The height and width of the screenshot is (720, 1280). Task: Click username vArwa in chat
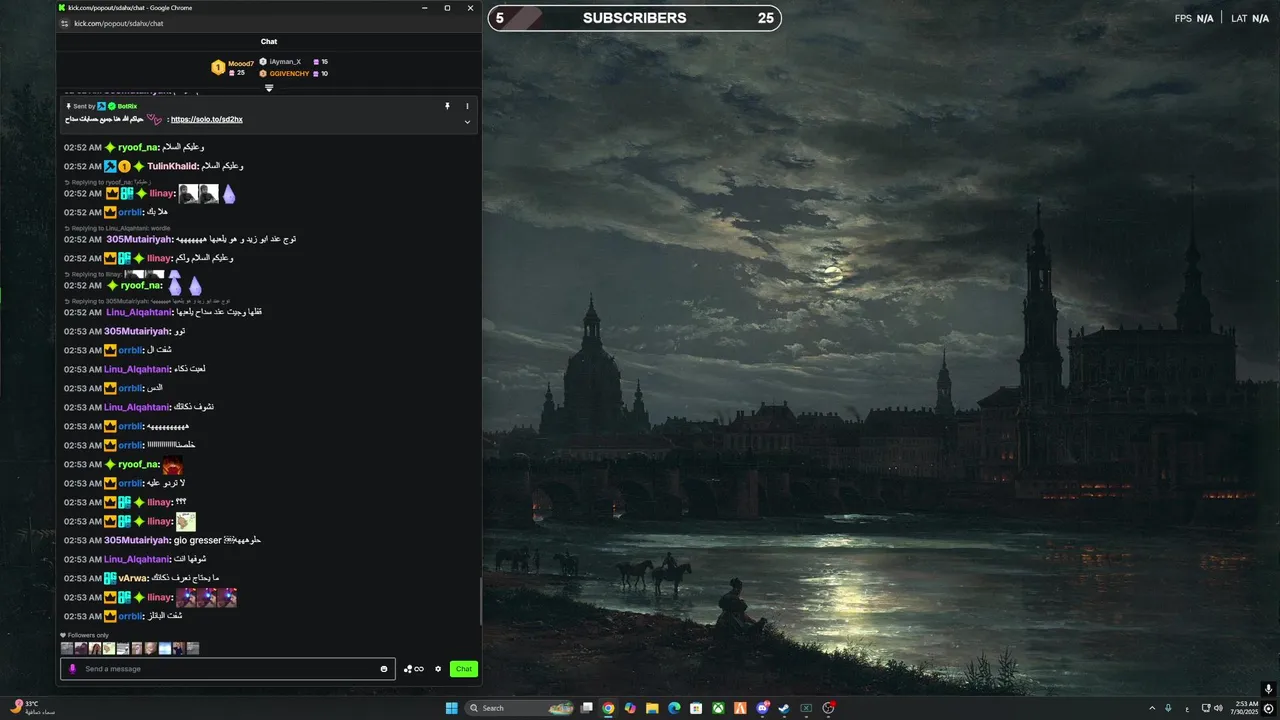pos(134,578)
